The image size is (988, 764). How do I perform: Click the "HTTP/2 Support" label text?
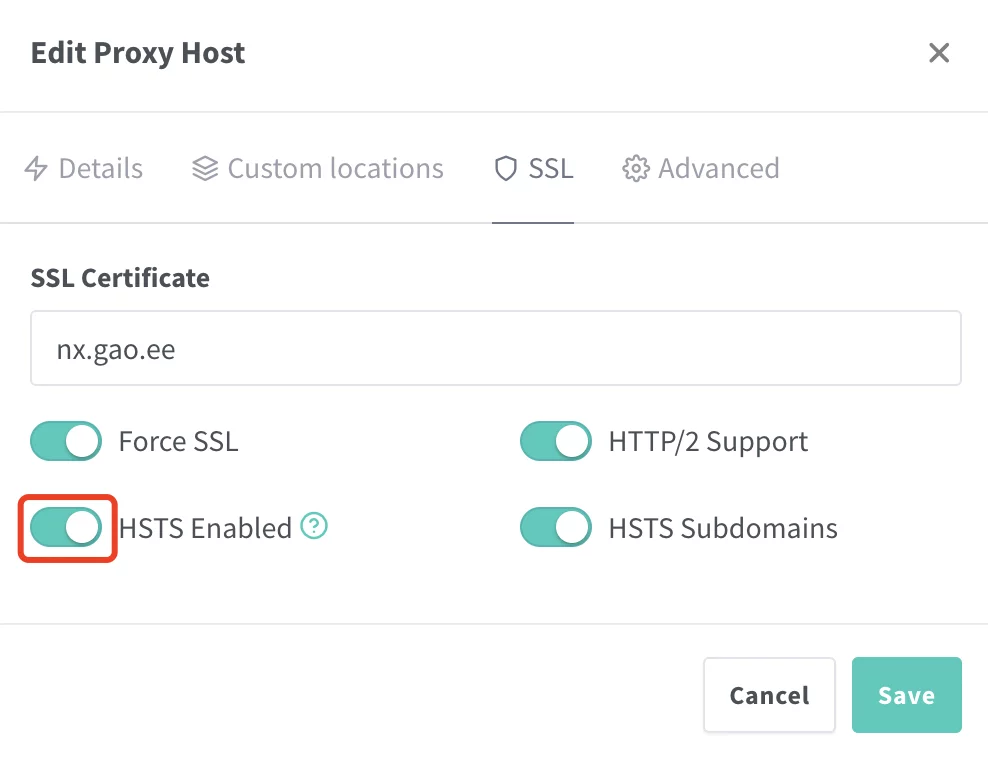(x=708, y=441)
